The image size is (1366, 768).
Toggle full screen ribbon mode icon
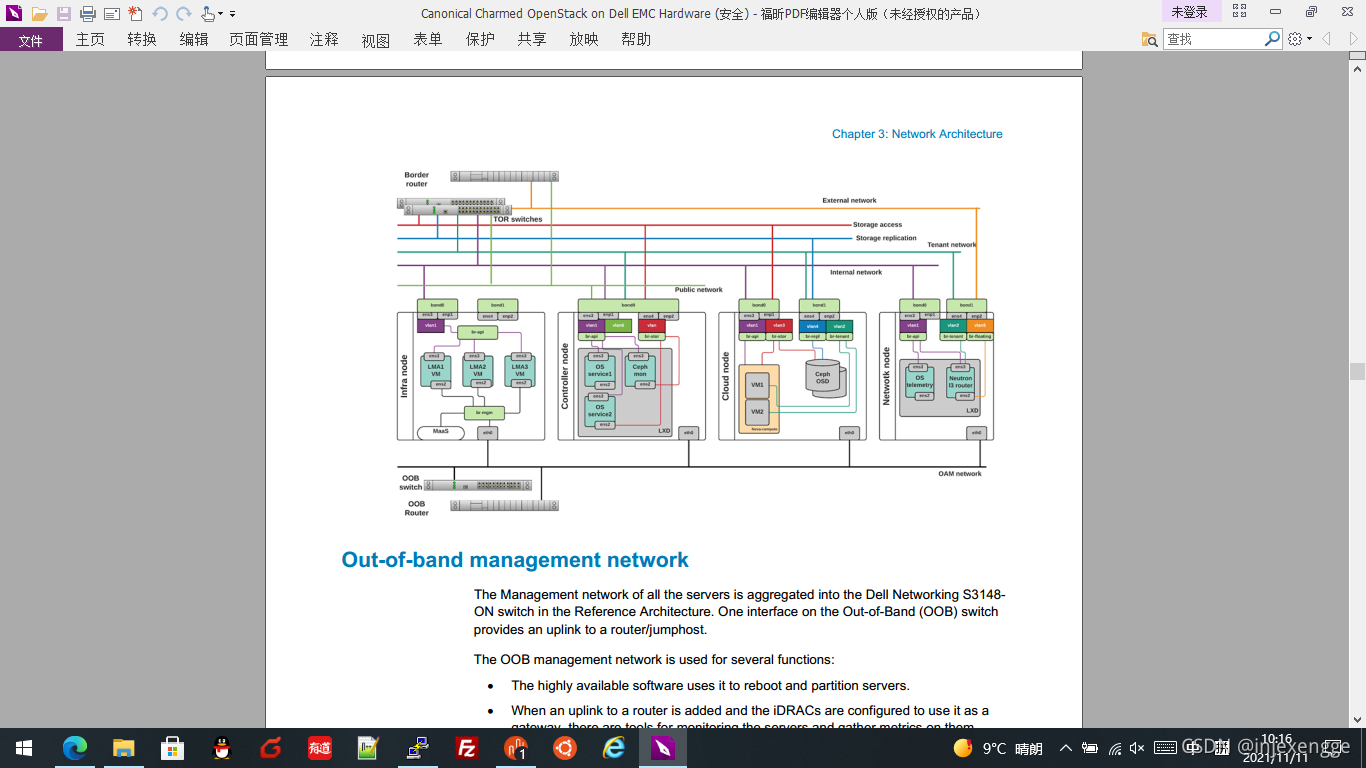pos(1240,12)
